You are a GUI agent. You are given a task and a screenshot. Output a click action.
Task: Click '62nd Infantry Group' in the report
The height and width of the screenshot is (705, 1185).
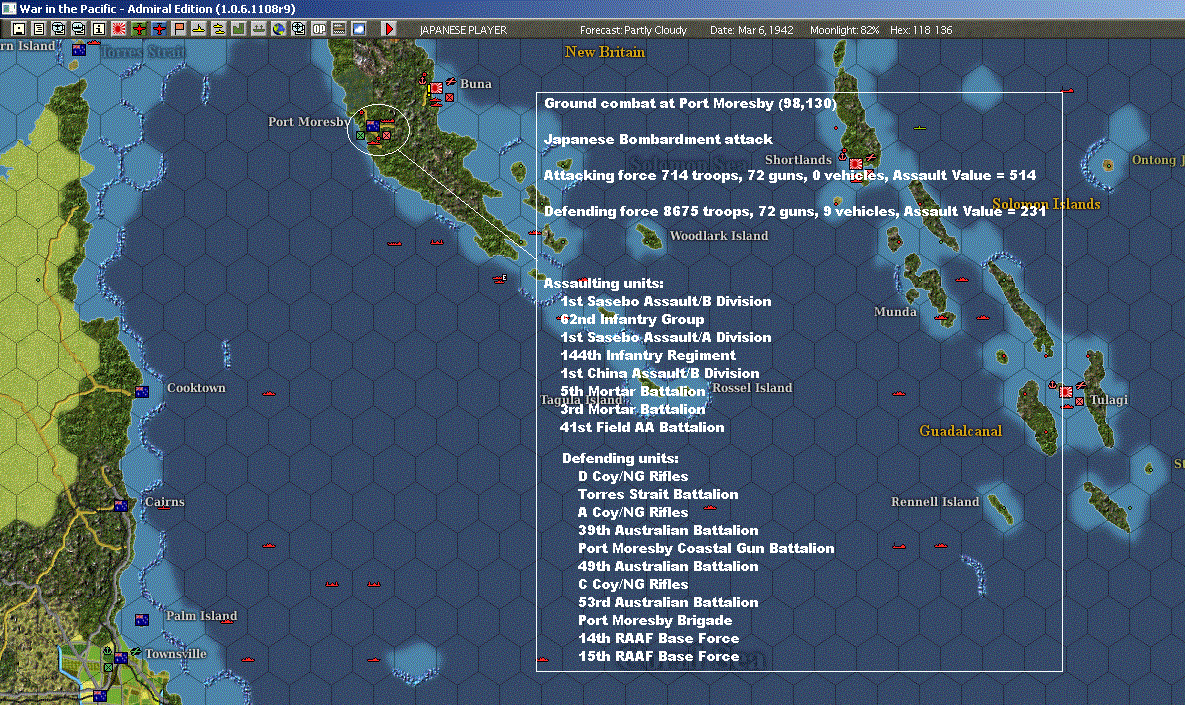(633, 320)
